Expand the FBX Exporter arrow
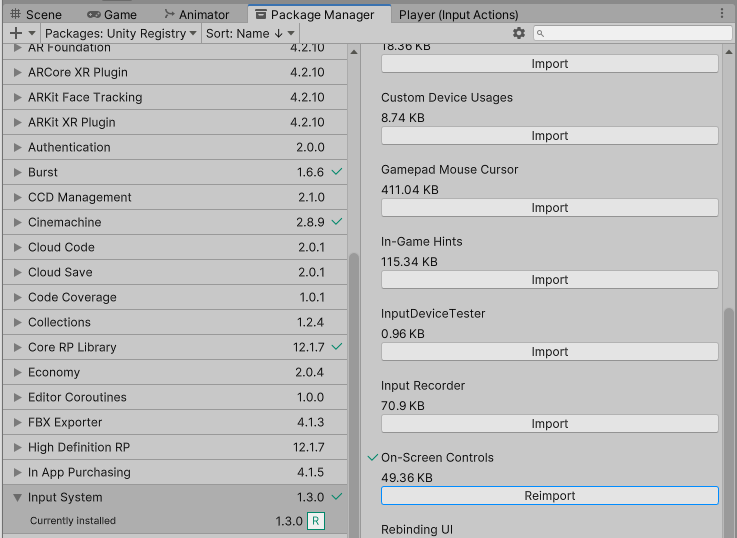This screenshot has width=737, height=538. pos(17,422)
